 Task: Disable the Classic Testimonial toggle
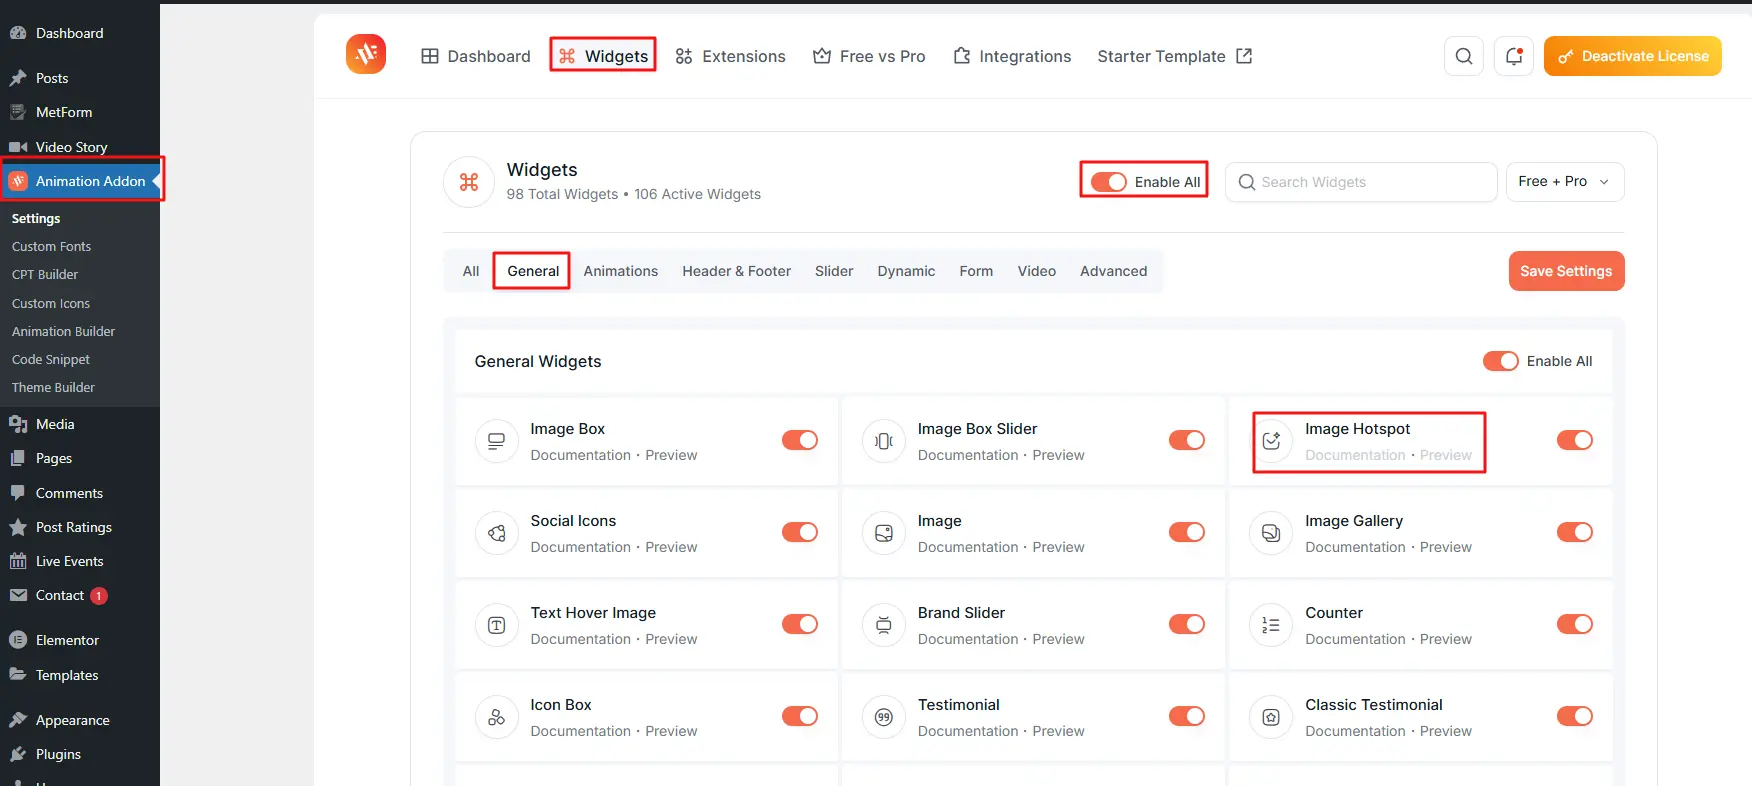coord(1575,716)
